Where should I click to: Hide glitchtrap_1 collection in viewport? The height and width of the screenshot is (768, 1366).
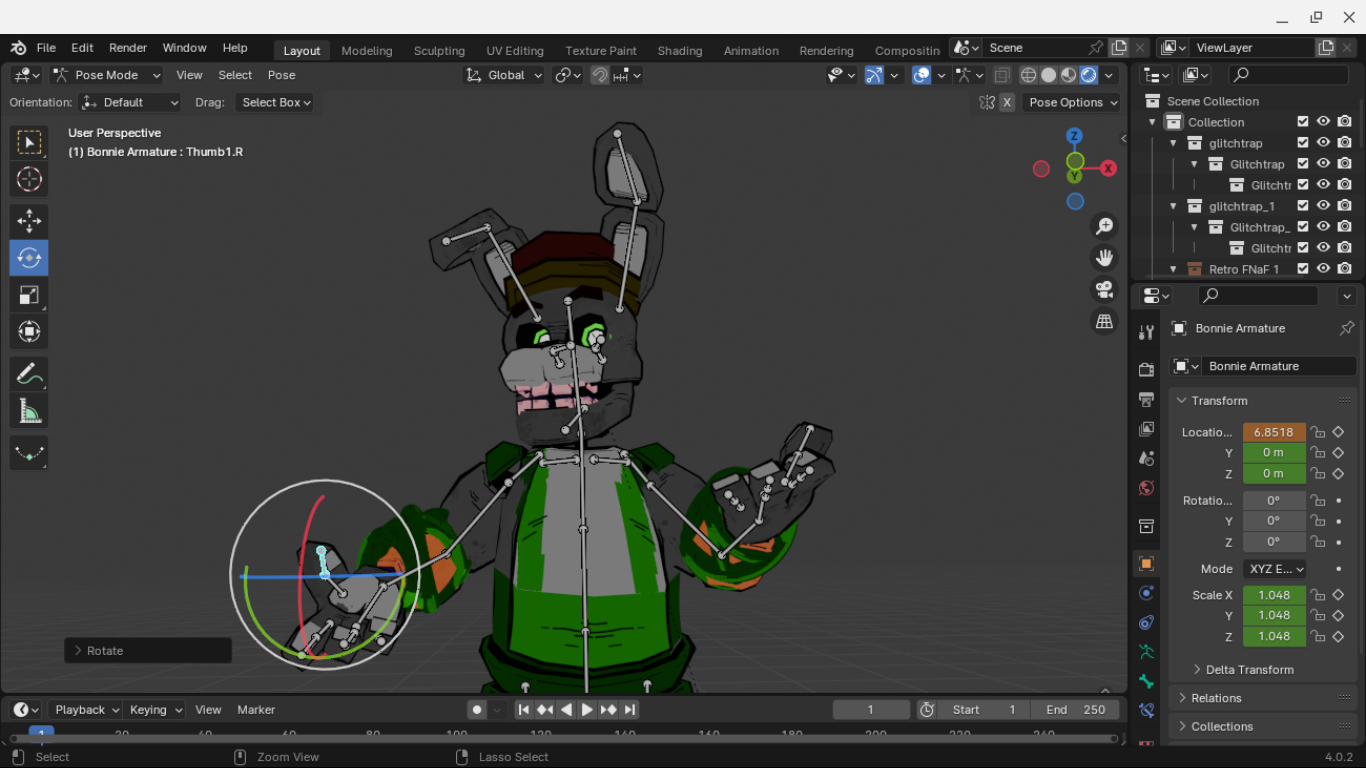click(1323, 206)
